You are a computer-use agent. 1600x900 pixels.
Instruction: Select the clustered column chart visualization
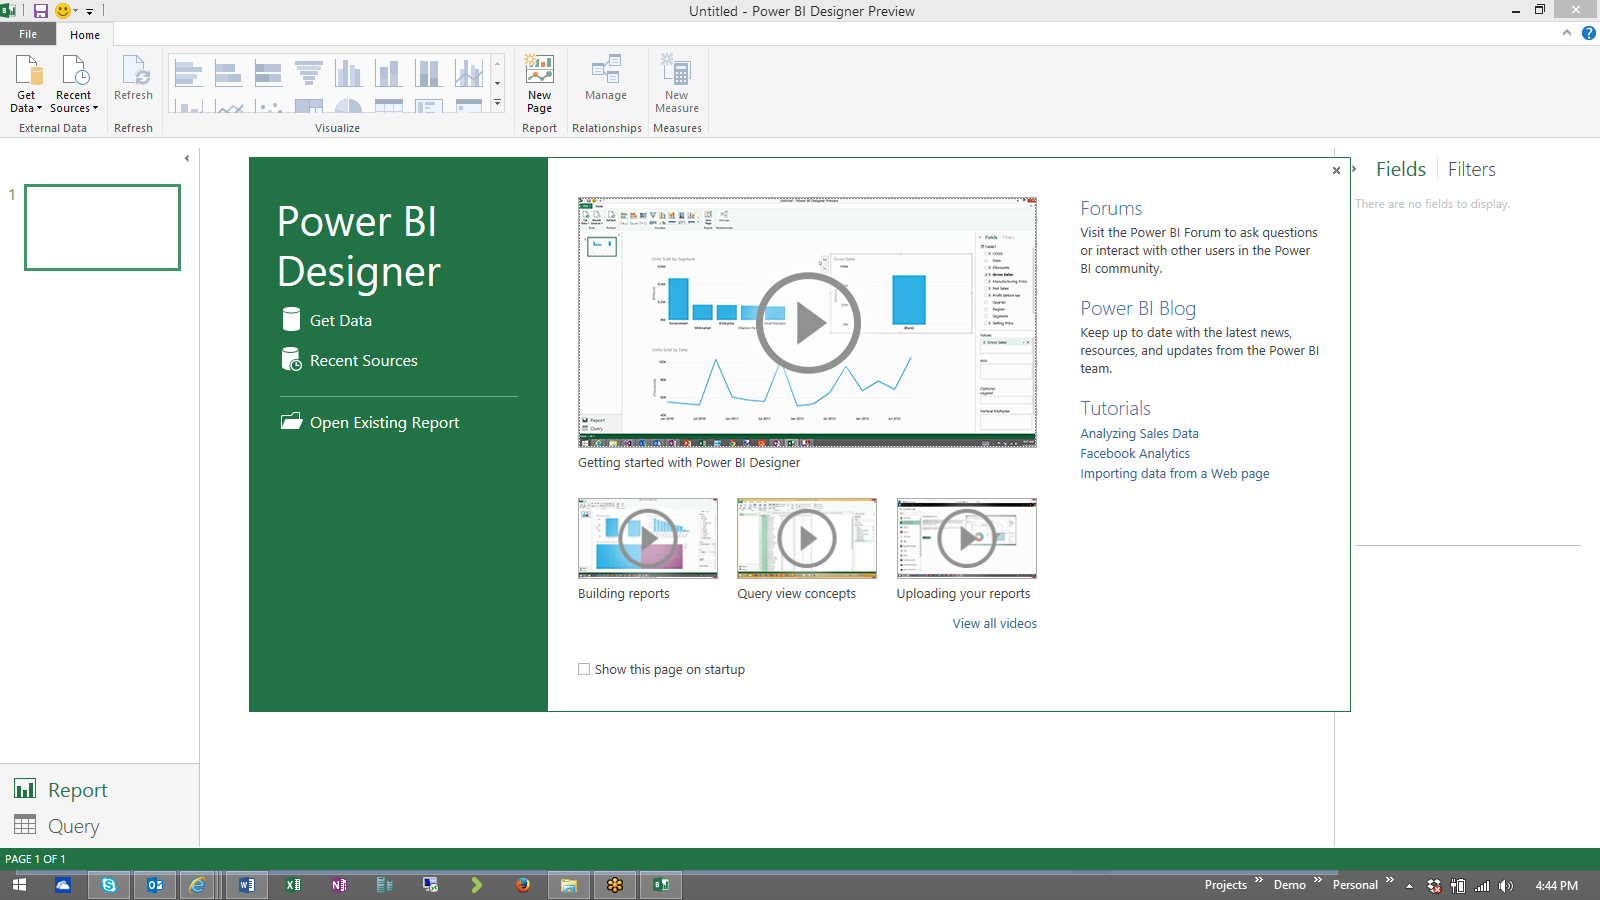(348, 73)
